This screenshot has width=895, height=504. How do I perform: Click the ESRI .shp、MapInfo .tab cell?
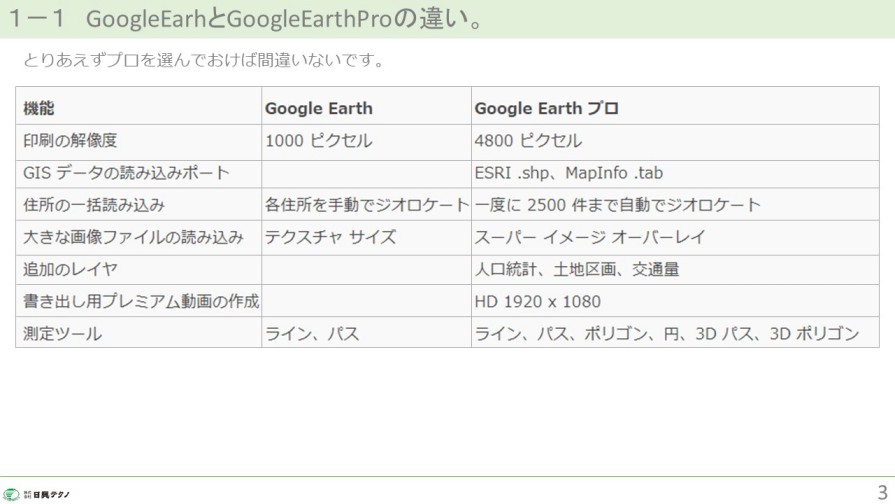pyautogui.click(x=568, y=173)
